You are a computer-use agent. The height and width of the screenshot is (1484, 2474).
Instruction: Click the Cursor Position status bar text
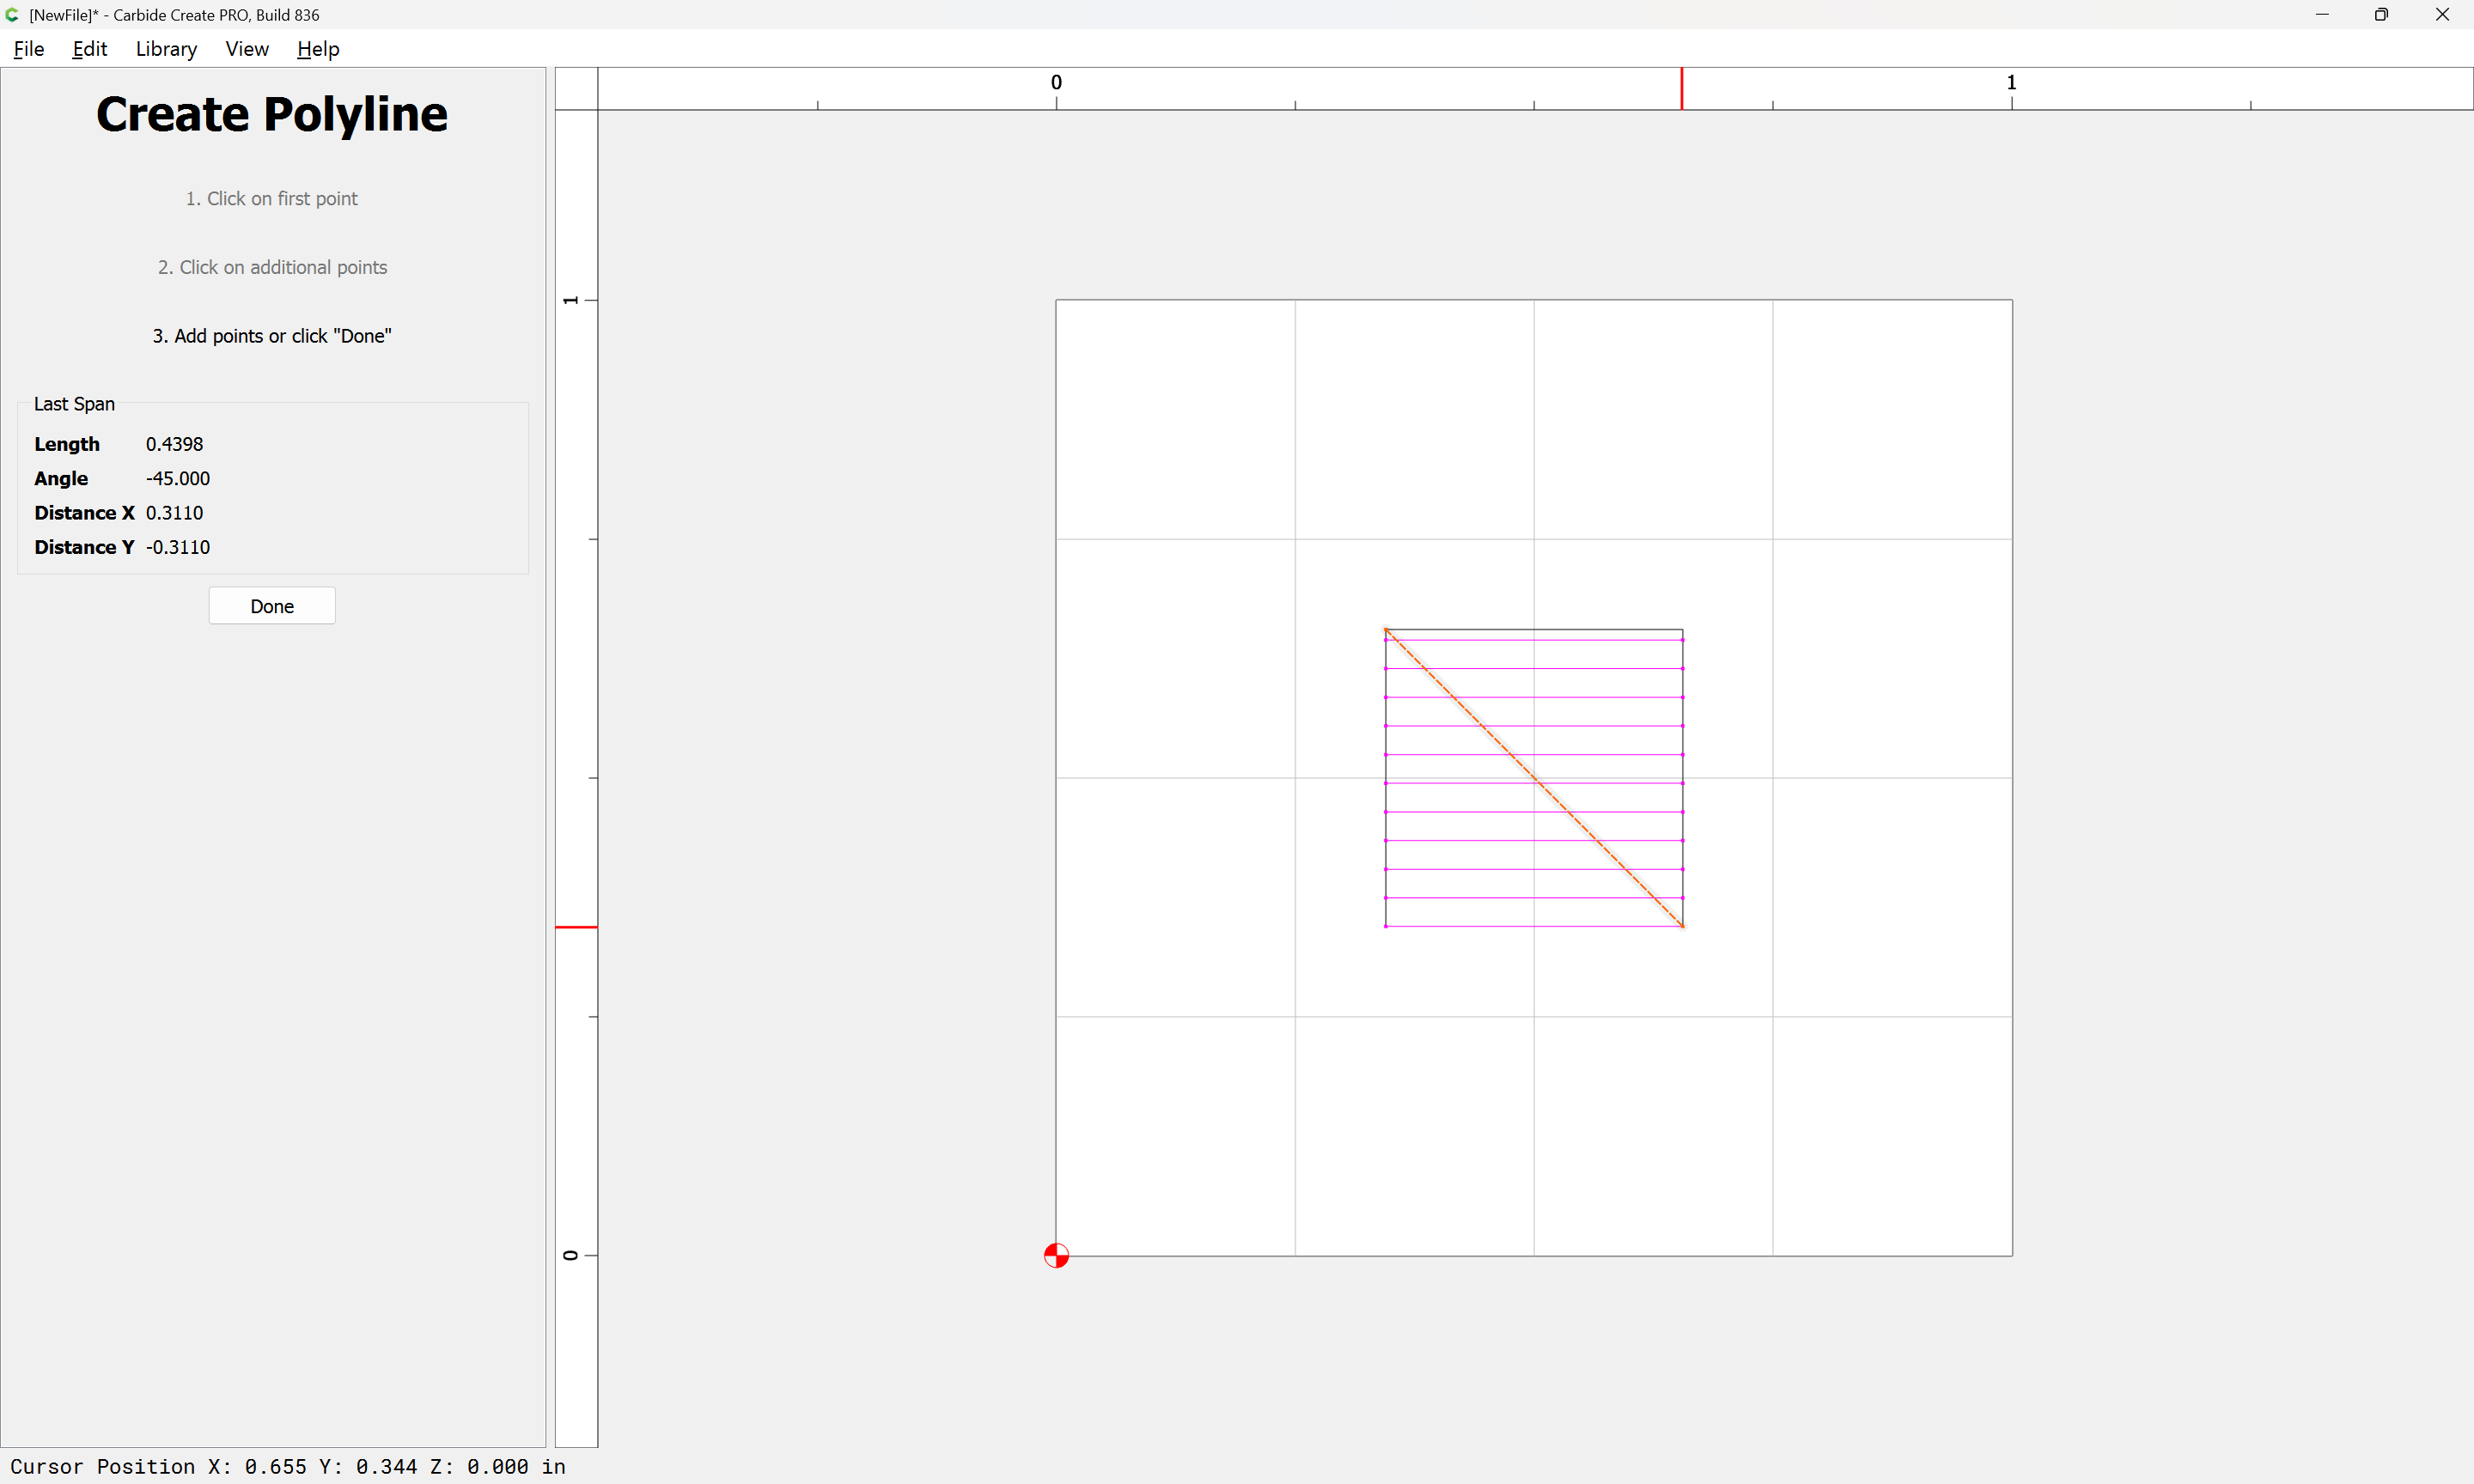pyautogui.click(x=288, y=1466)
